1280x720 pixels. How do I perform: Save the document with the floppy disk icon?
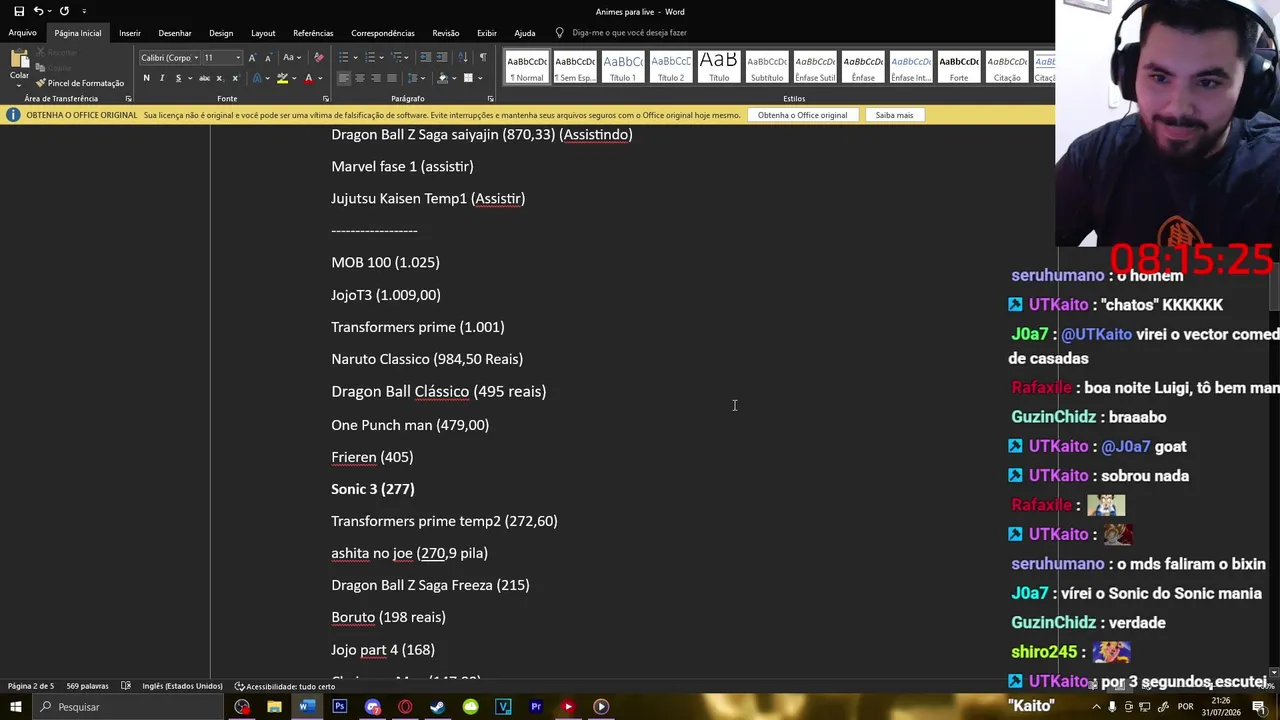click(x=19, y=11)
